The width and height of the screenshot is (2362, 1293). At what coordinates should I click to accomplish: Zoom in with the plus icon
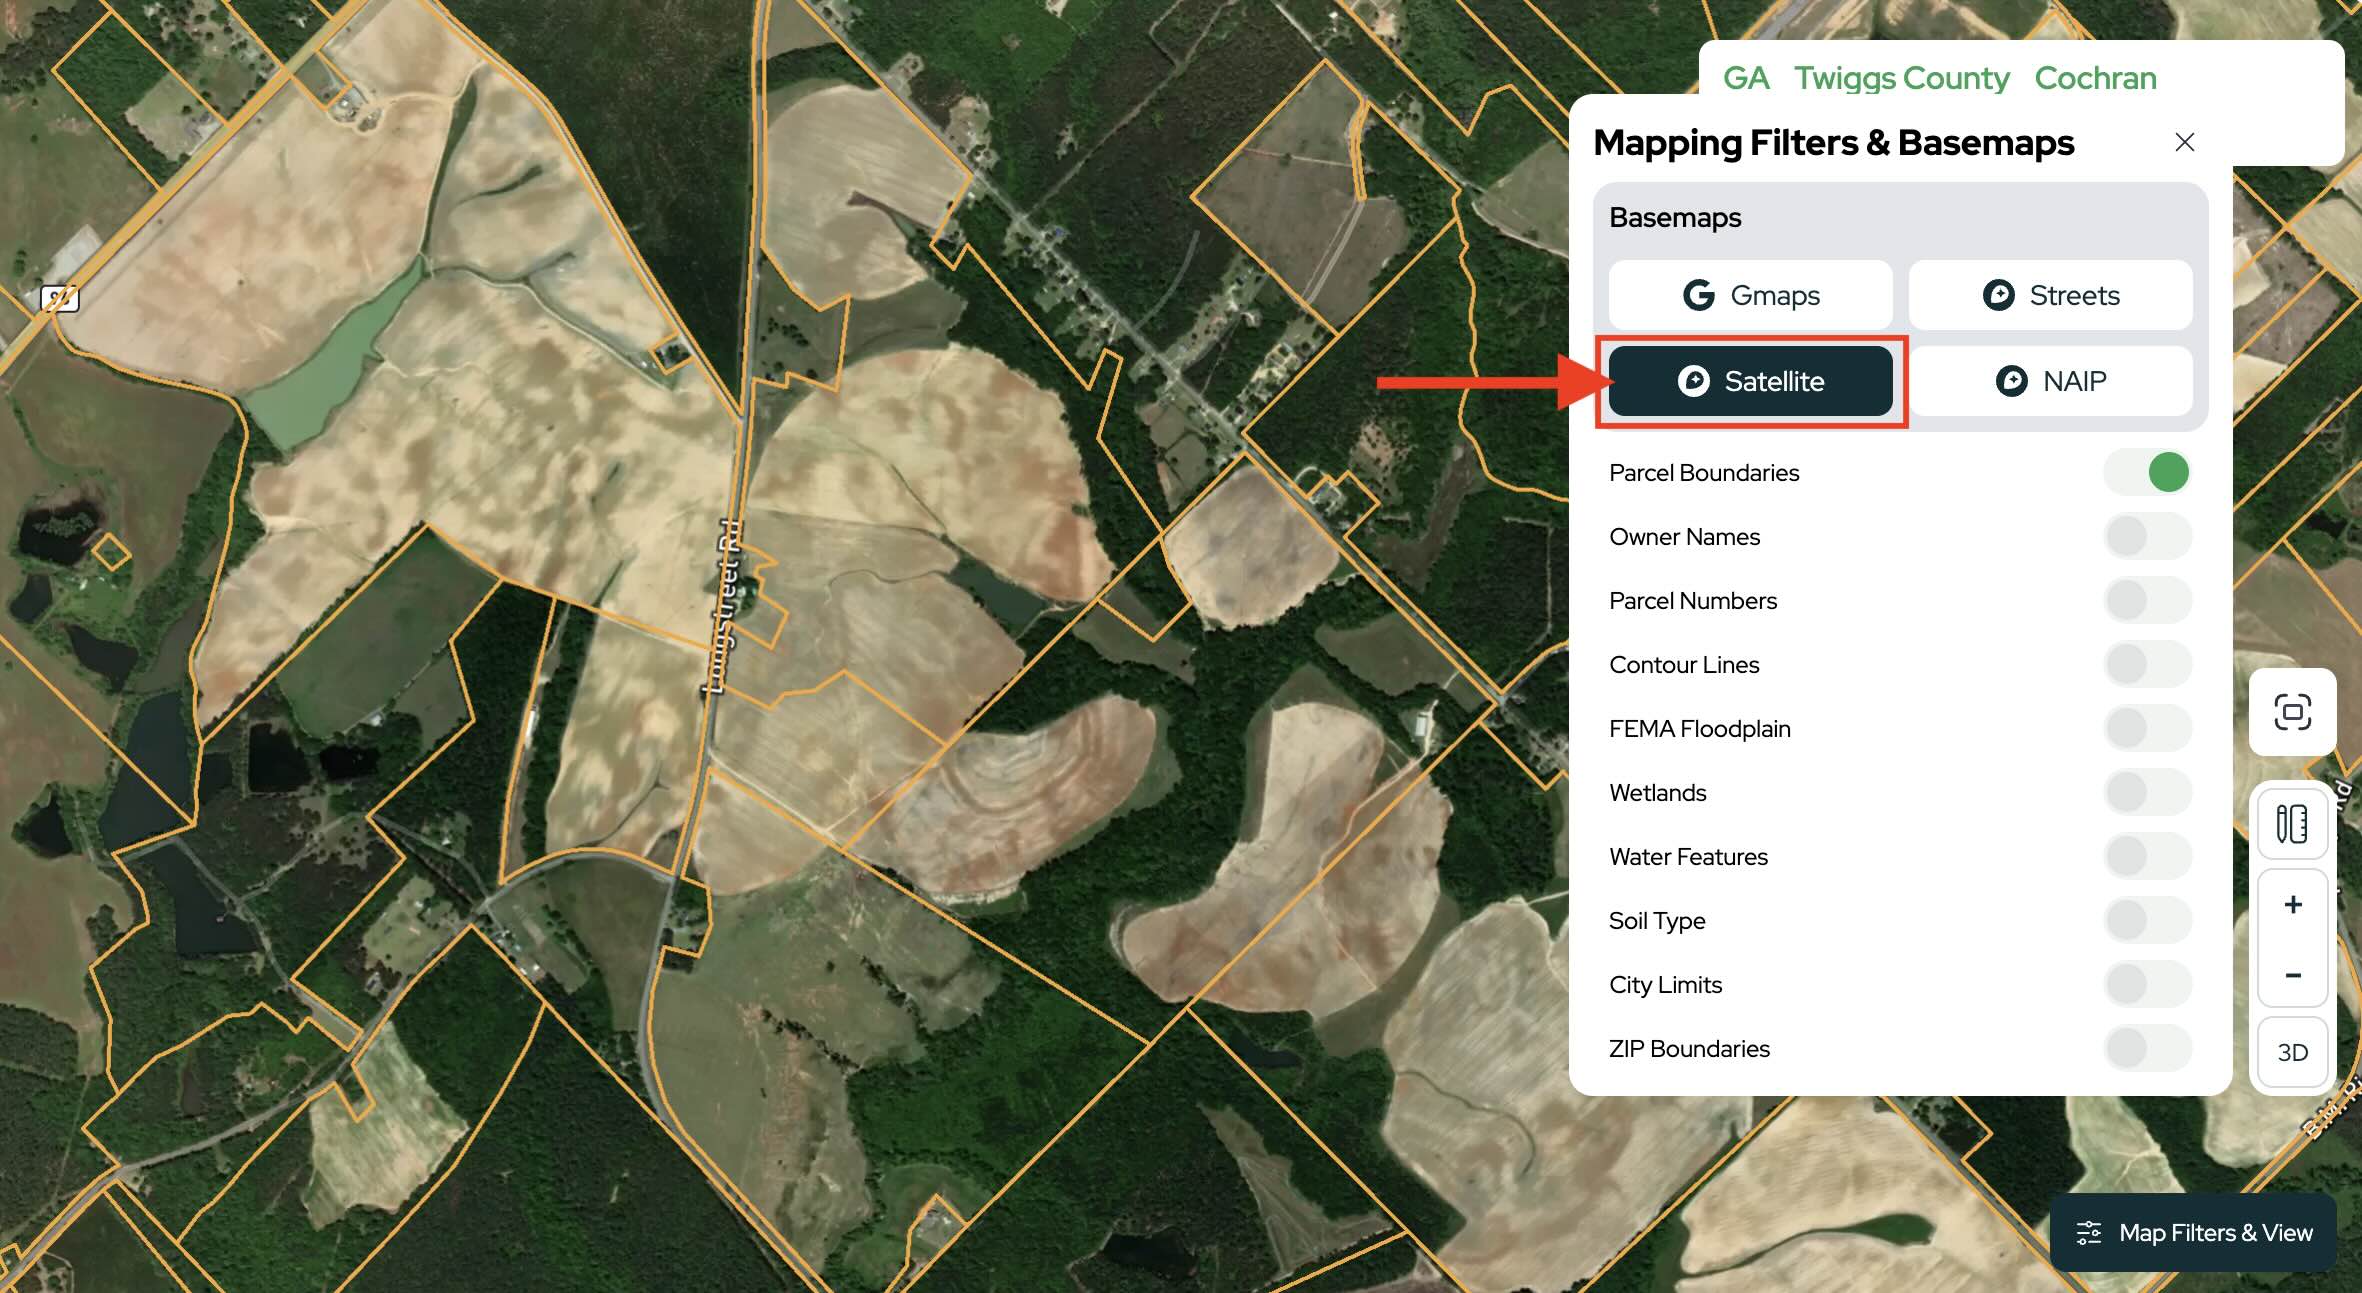tap(2292, 905)
